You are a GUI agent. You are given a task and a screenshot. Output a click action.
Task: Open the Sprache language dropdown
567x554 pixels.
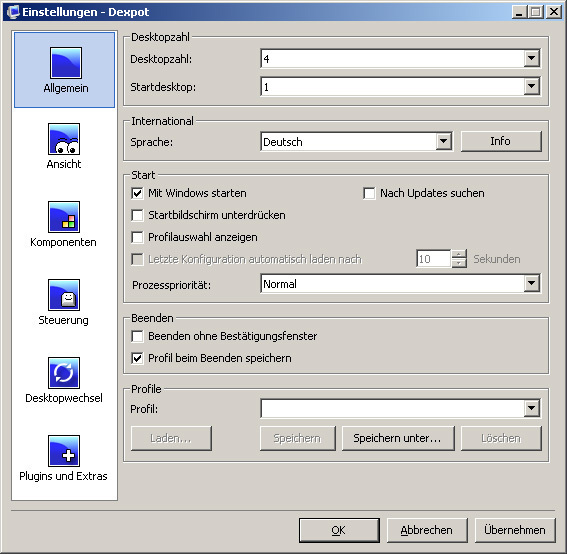(443, 141)
